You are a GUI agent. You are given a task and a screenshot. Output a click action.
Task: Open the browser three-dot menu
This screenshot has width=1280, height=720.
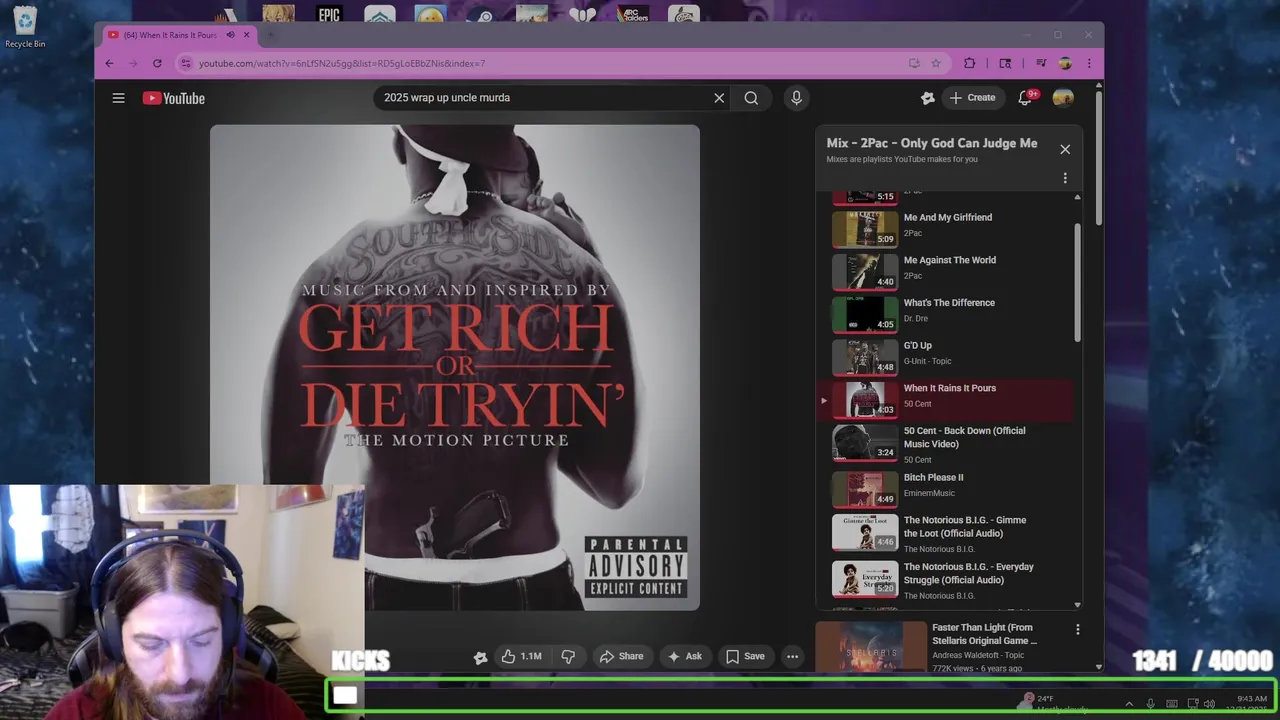pyautogui.click(x=1089, y=63)
